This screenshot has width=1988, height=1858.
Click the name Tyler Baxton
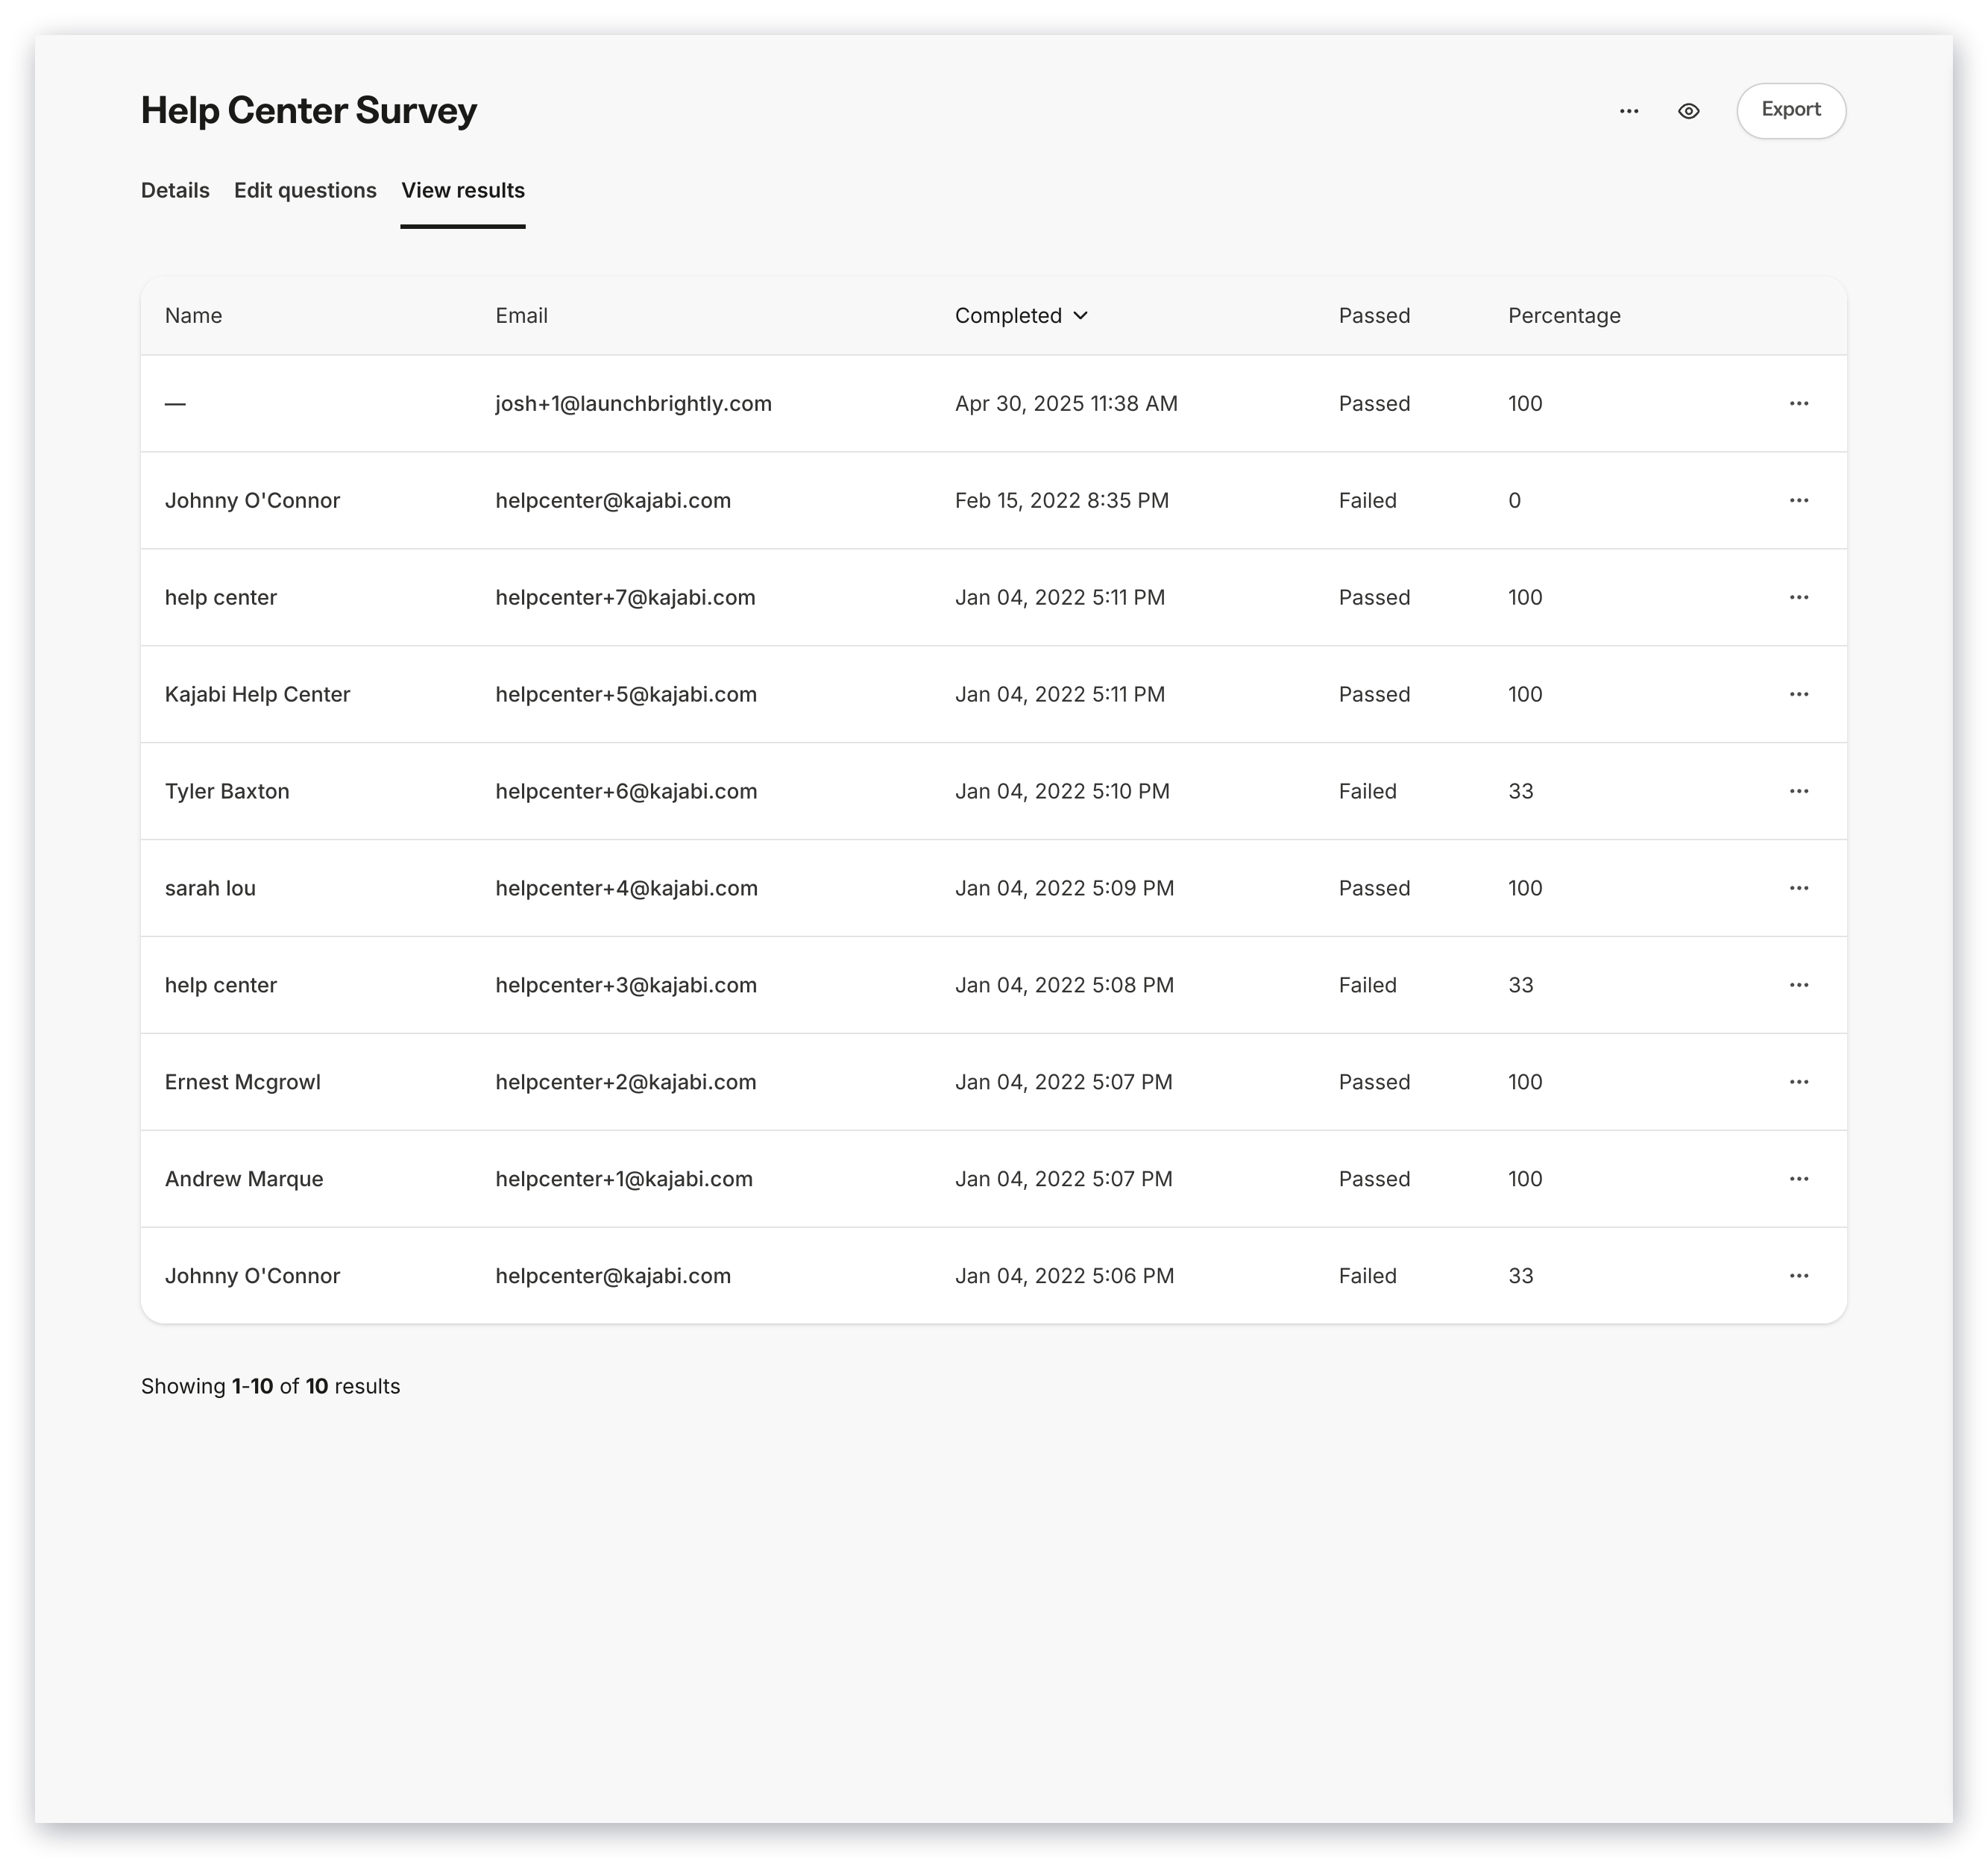[x=227, y=791]
